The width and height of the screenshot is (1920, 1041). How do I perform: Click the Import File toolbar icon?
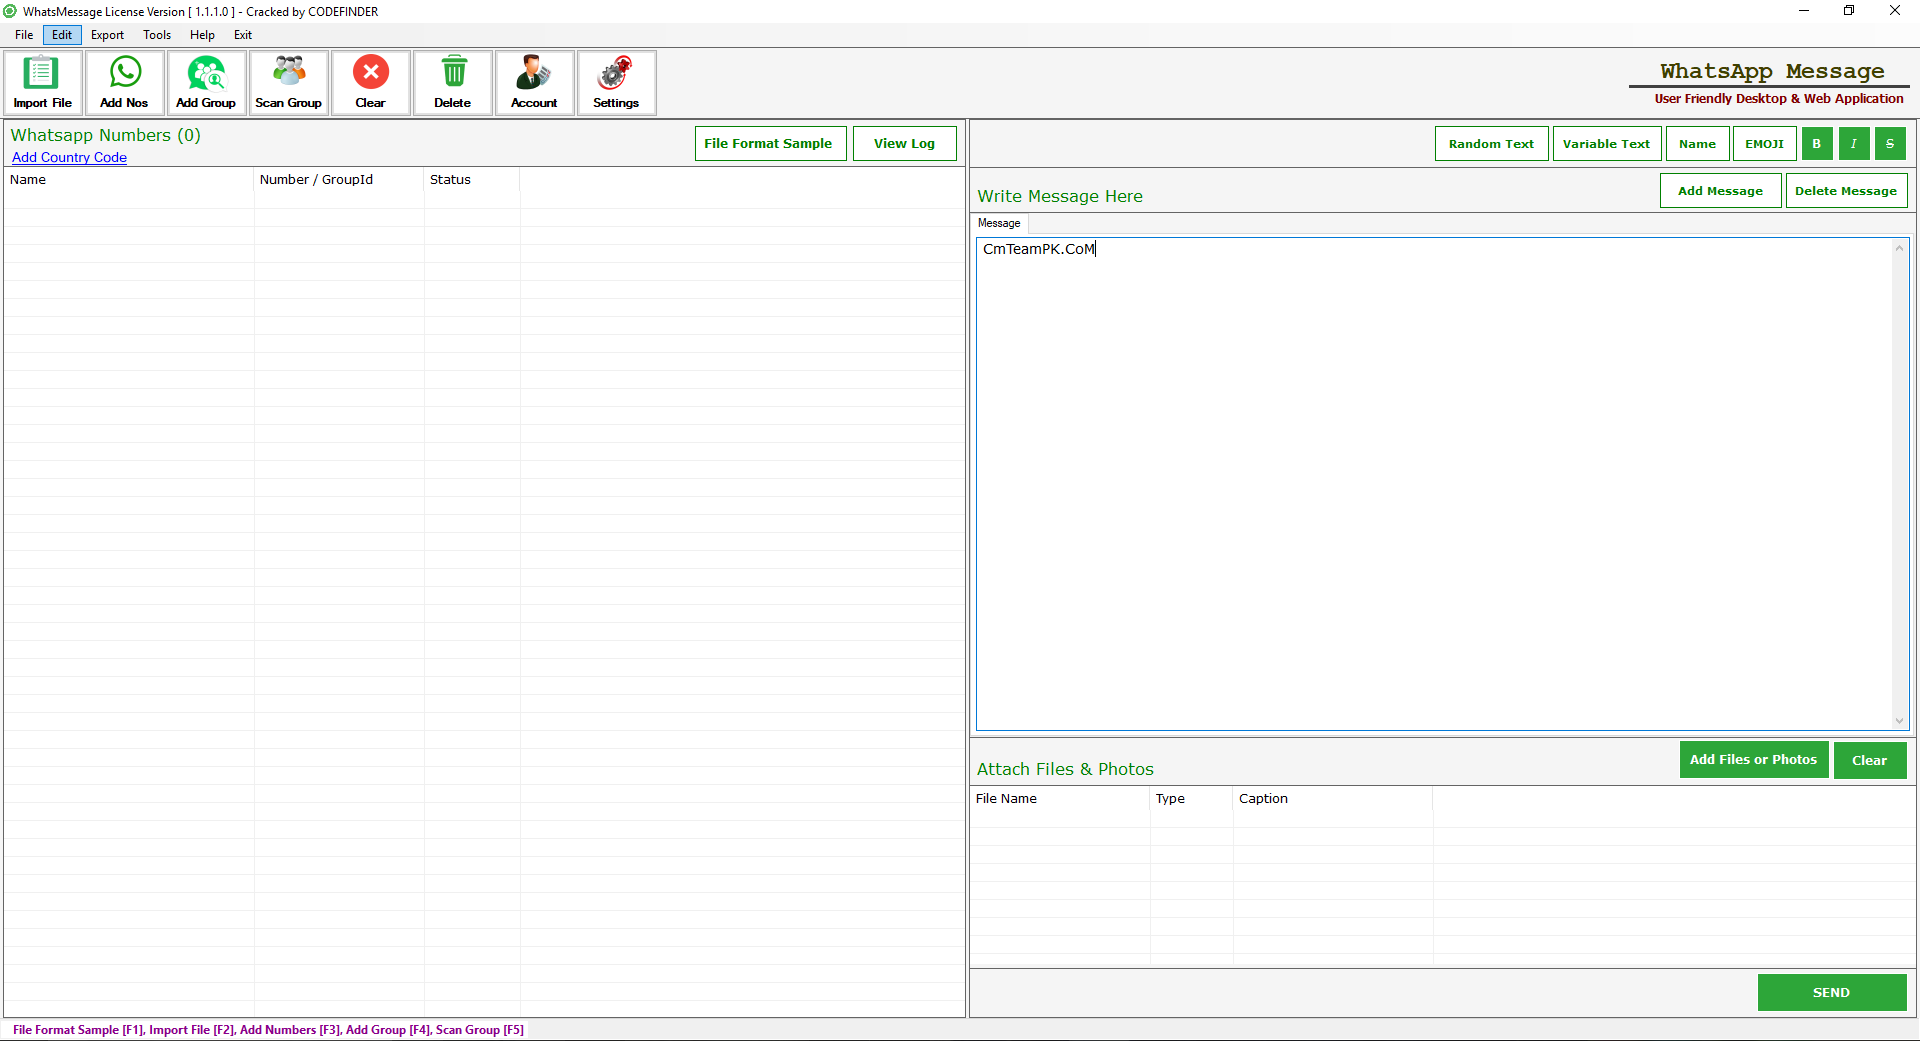tap(43, 83)
